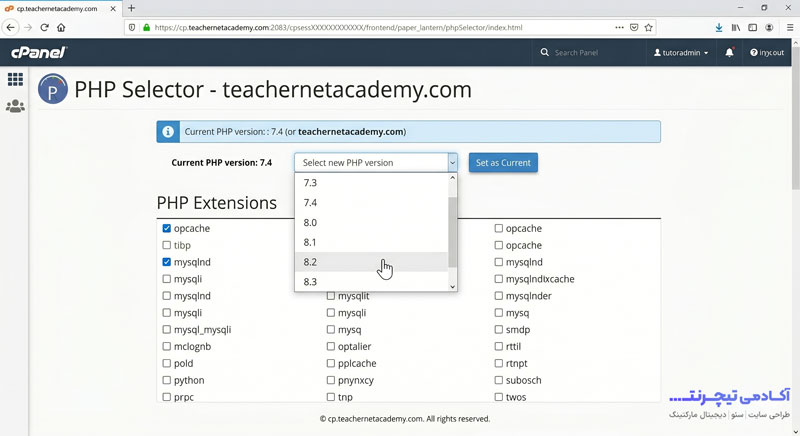Click the logout link in the header
Viewport: 800px width, 436px height.
[767, 53]
